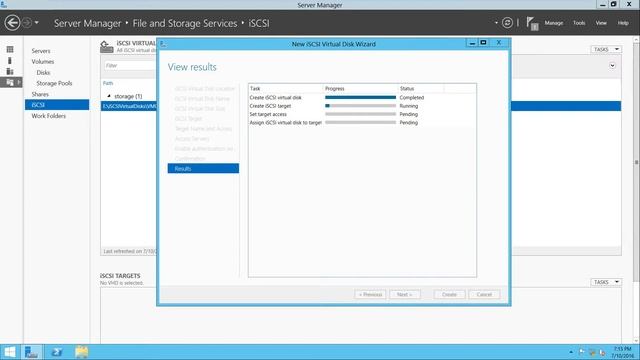Screen dimensions: 640x360
Task: Click the Path column header
Action: pos(108,83)
